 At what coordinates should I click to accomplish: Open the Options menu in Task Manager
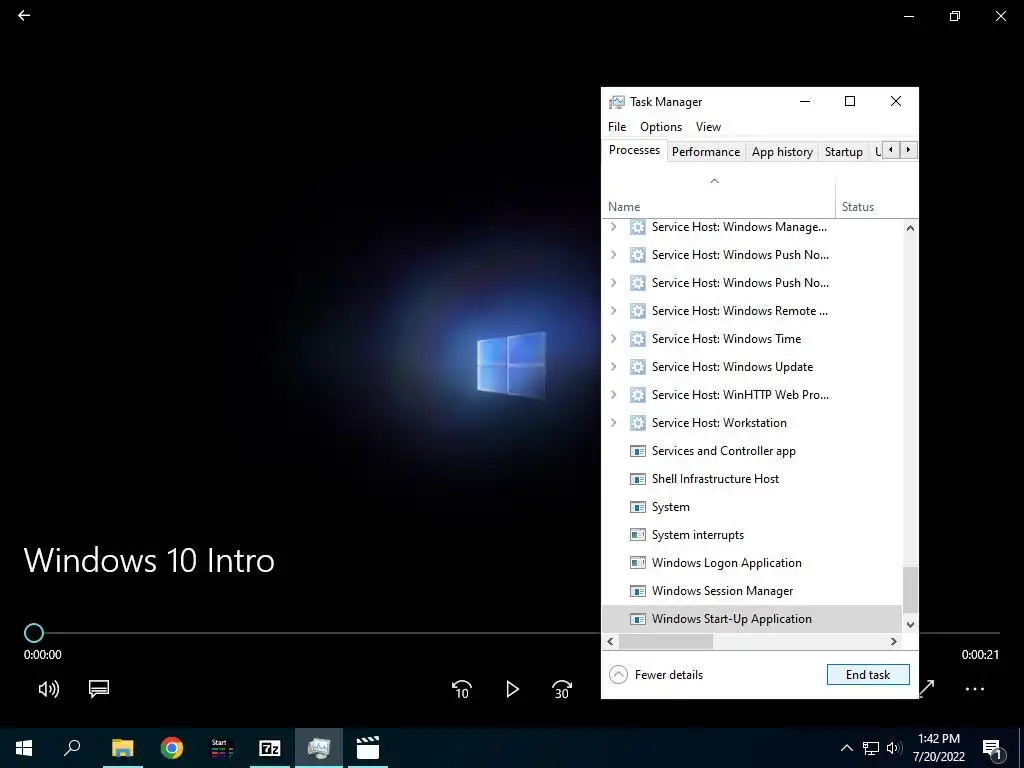tap(661, 127)
